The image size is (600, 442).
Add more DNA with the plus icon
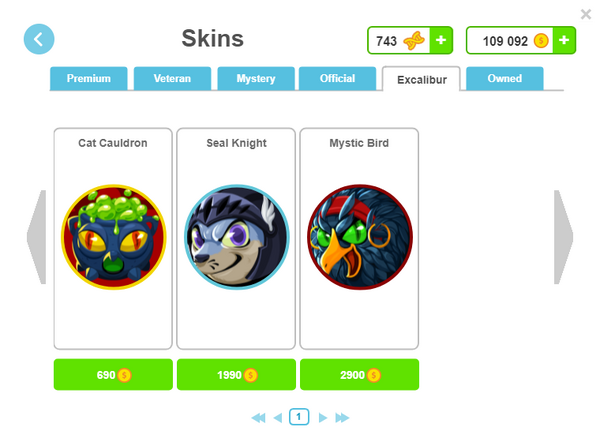[x=441, y=40]
